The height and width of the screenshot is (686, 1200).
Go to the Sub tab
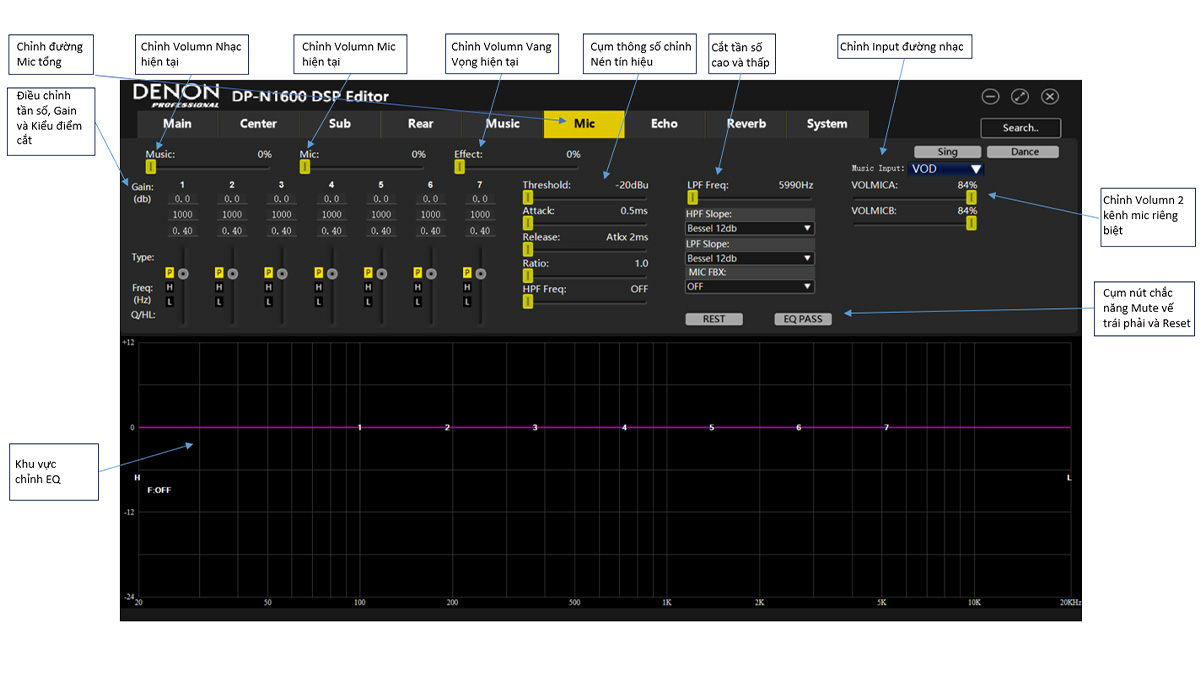coord(340,124)
